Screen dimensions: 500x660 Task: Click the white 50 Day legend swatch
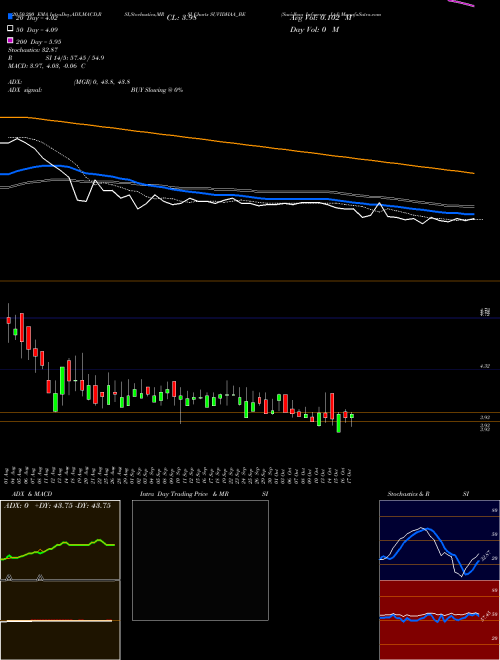tap(10, 29)
